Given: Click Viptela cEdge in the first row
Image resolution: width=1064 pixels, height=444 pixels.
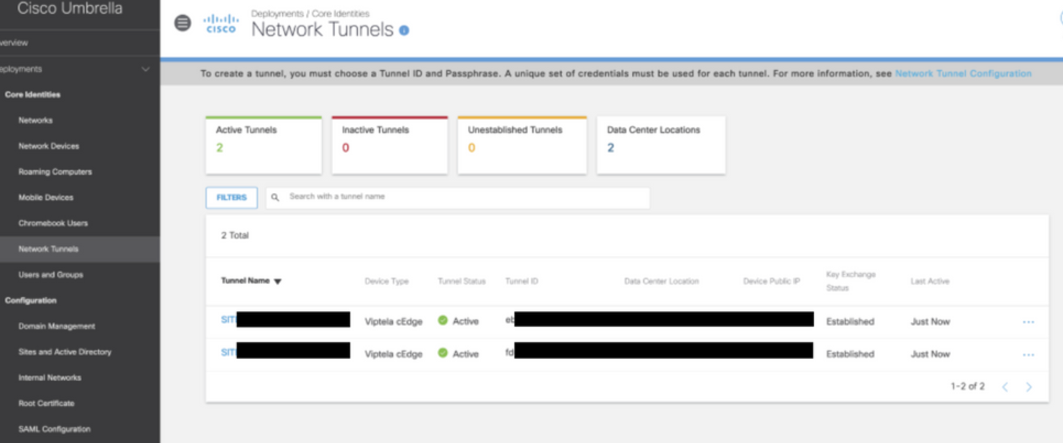Looking at the screenshot, I should pos(394,322).
